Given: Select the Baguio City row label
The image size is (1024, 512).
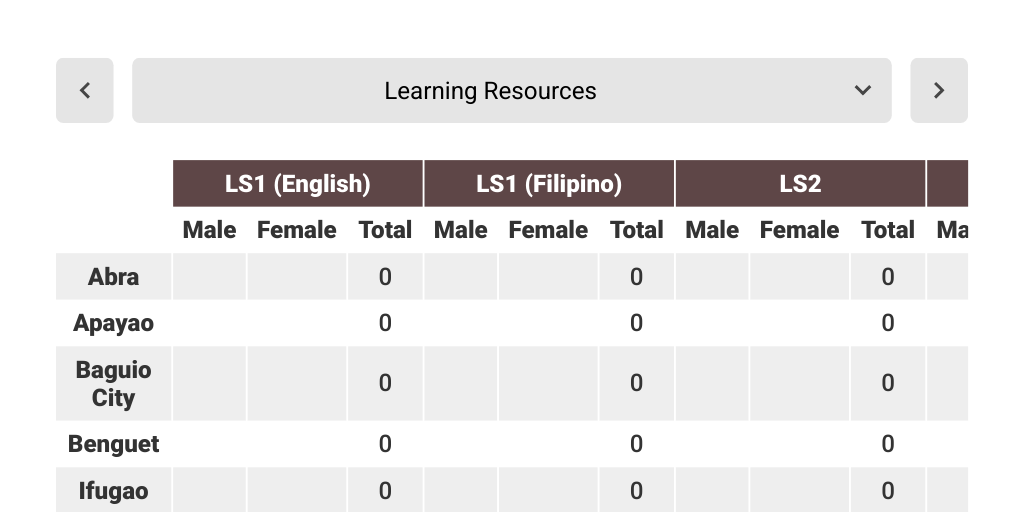Looking at the screenshot, I should point(114,383).
